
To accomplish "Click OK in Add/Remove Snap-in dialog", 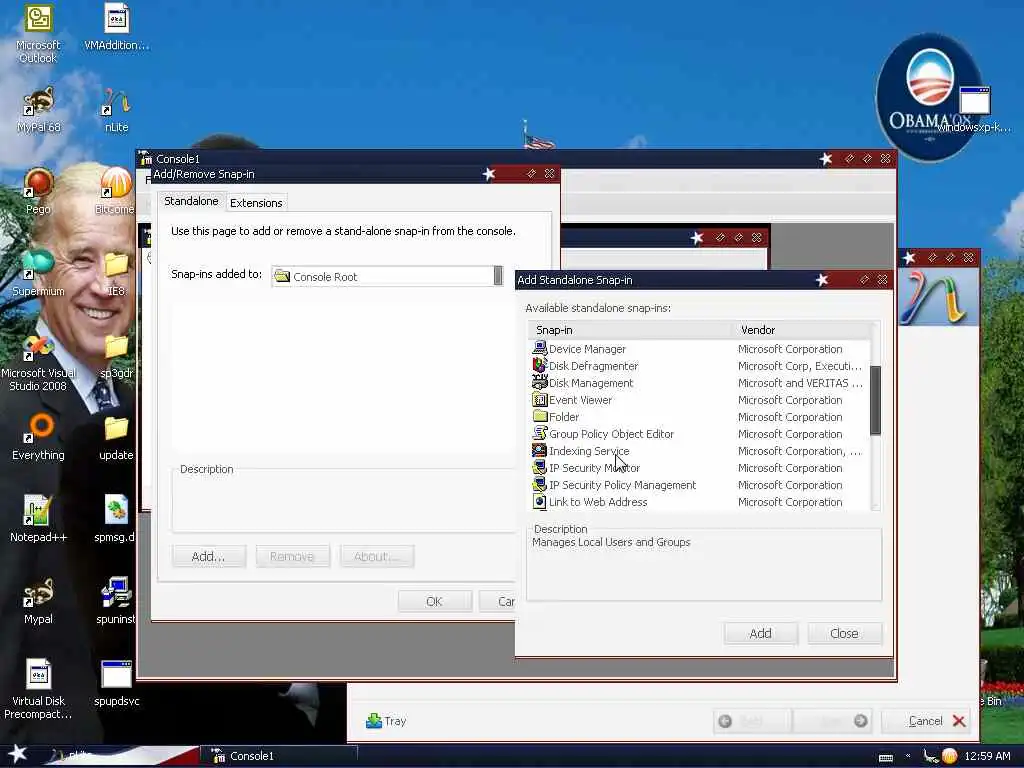I will [435, 601].
